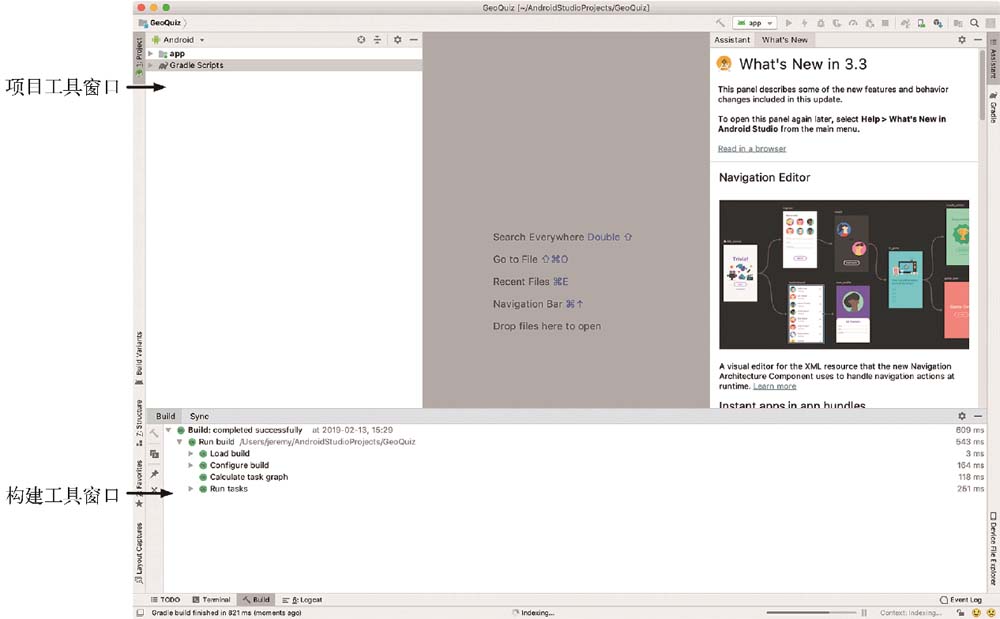
Task: Open the AVD Manager icon
Action: click(922, 23)
